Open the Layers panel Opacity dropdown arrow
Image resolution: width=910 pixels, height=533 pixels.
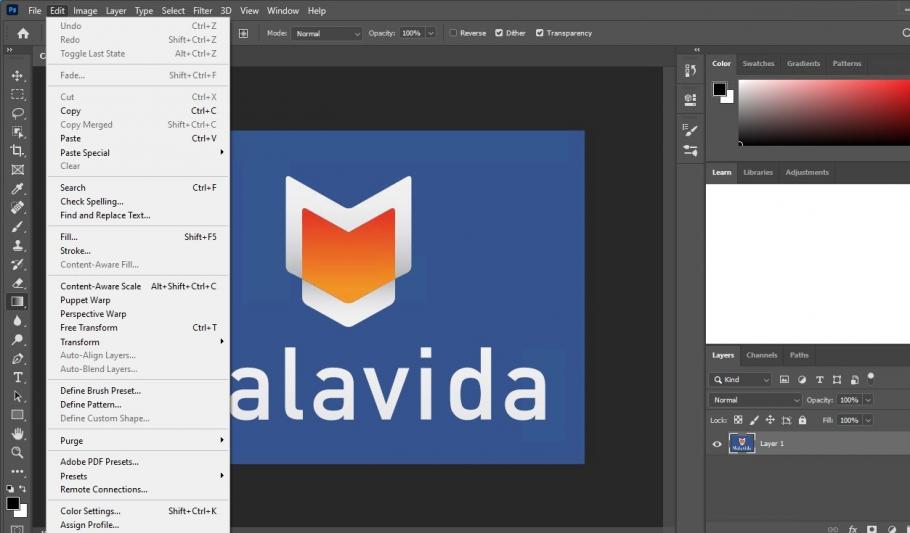(x=868, y=400)
